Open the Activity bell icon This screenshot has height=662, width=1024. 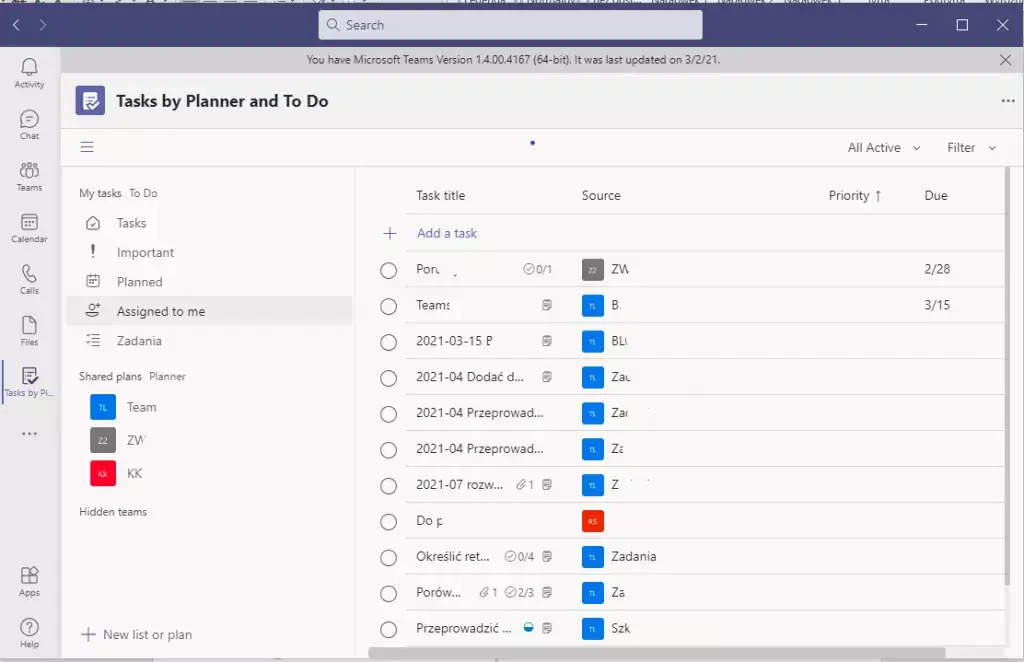click(29, 71)
